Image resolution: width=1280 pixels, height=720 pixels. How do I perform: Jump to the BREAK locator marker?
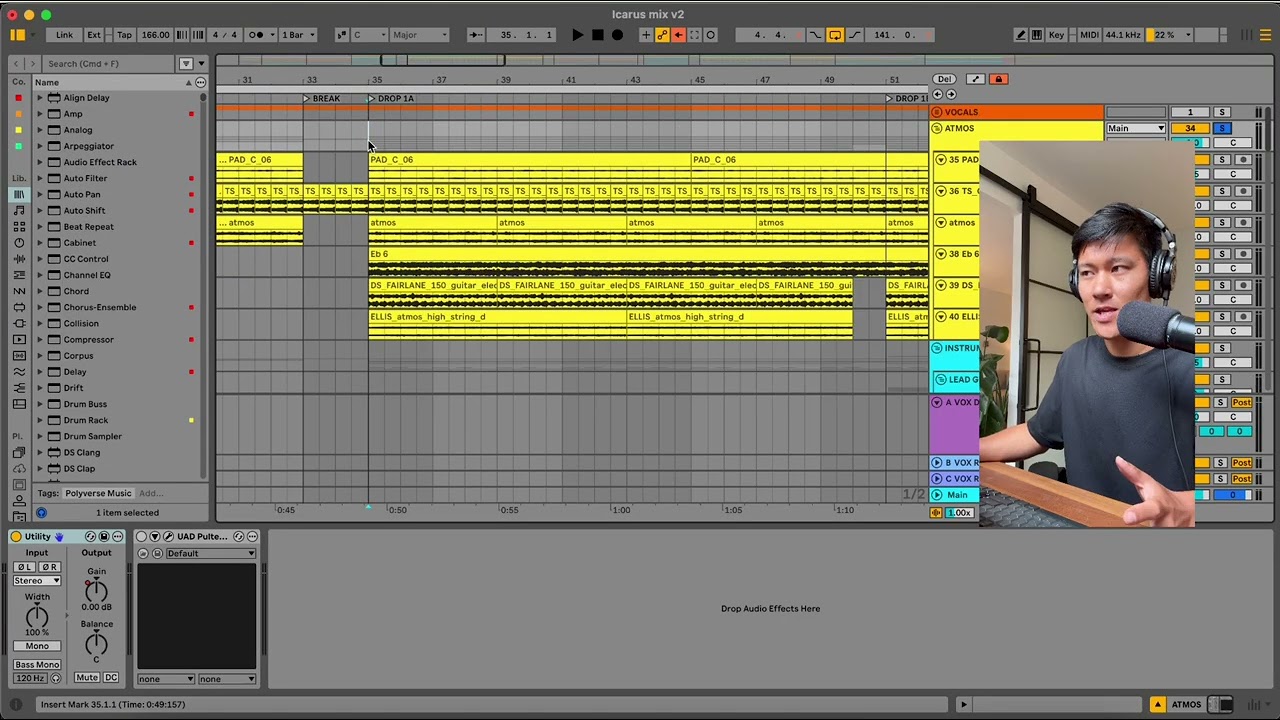pos(322,98)
